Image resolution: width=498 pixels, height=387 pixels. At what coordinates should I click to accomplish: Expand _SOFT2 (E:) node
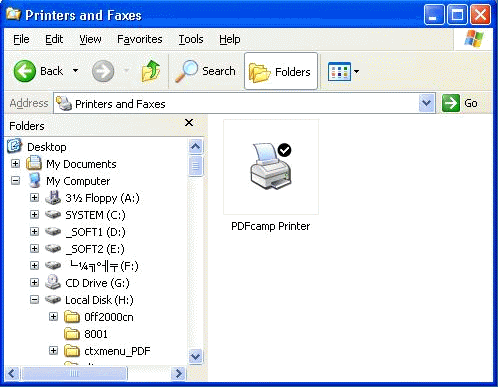pyautogui.click(x=34, y=249)
